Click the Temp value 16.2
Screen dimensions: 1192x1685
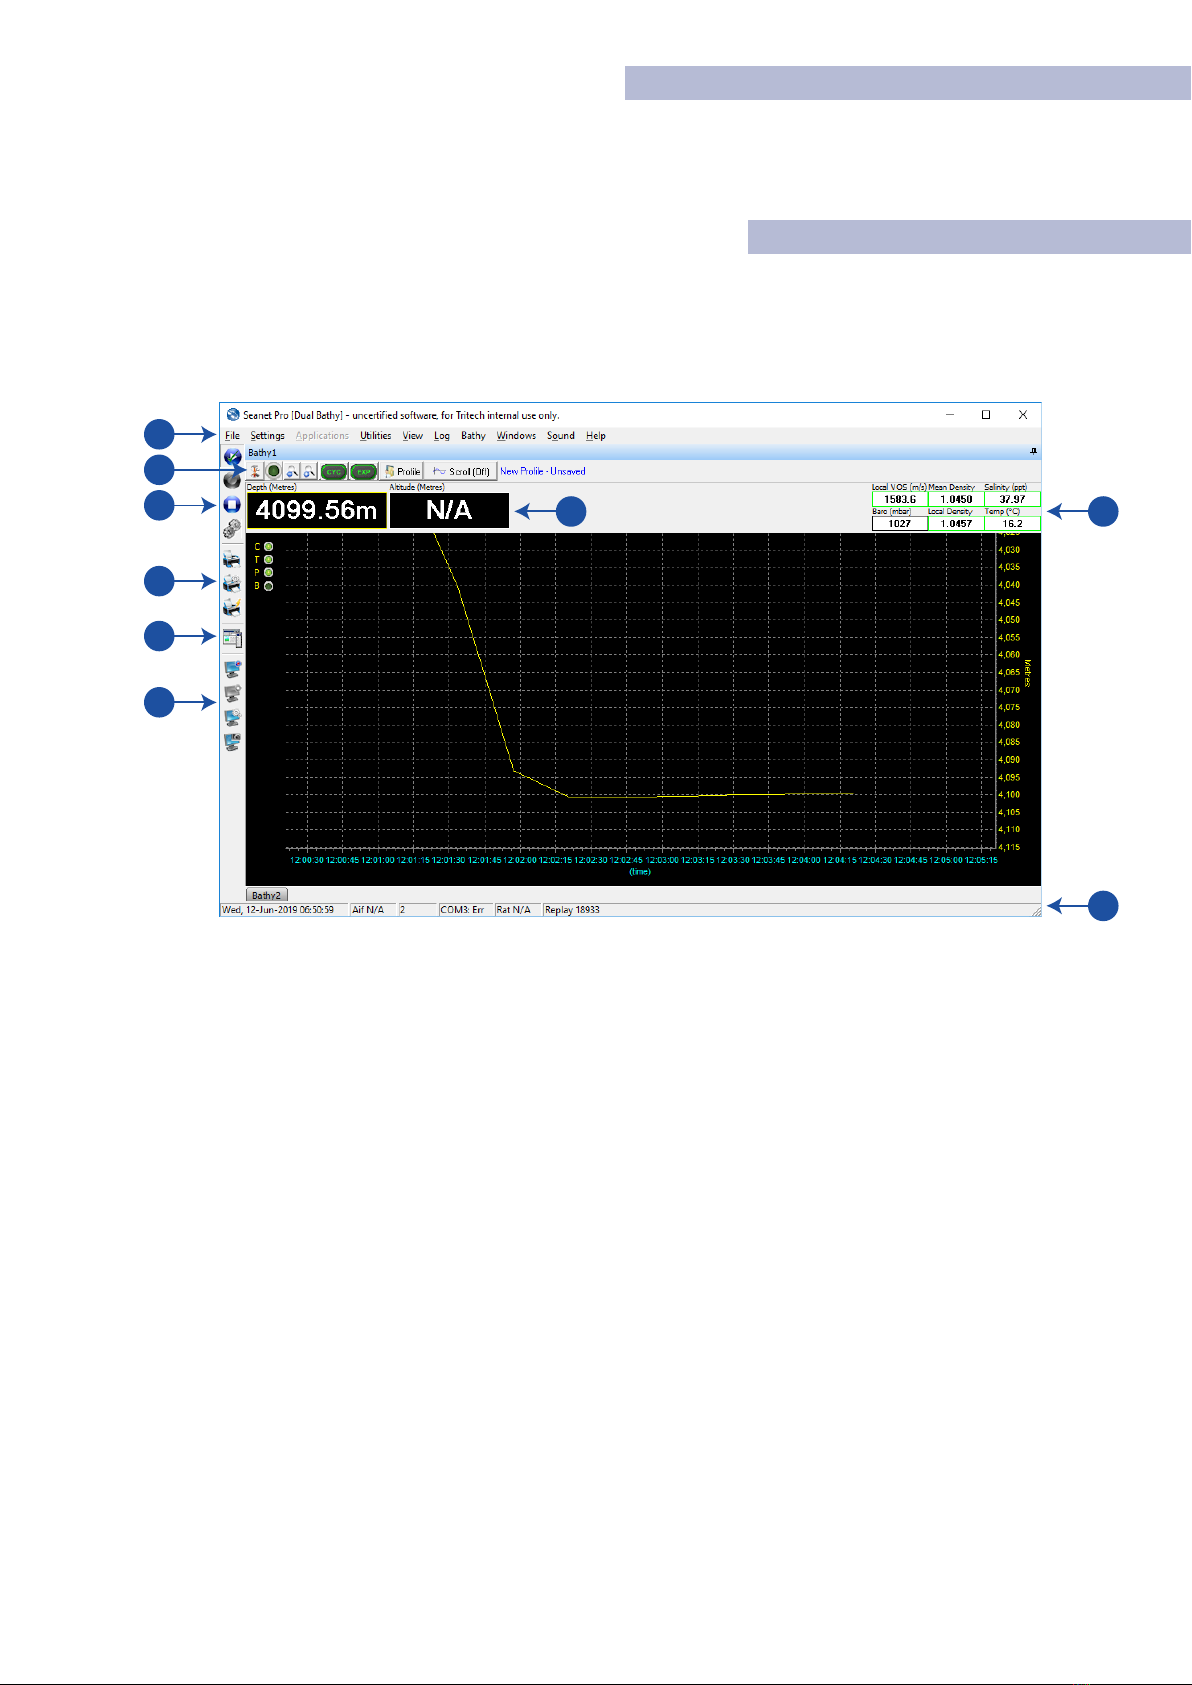point(1012,523)
